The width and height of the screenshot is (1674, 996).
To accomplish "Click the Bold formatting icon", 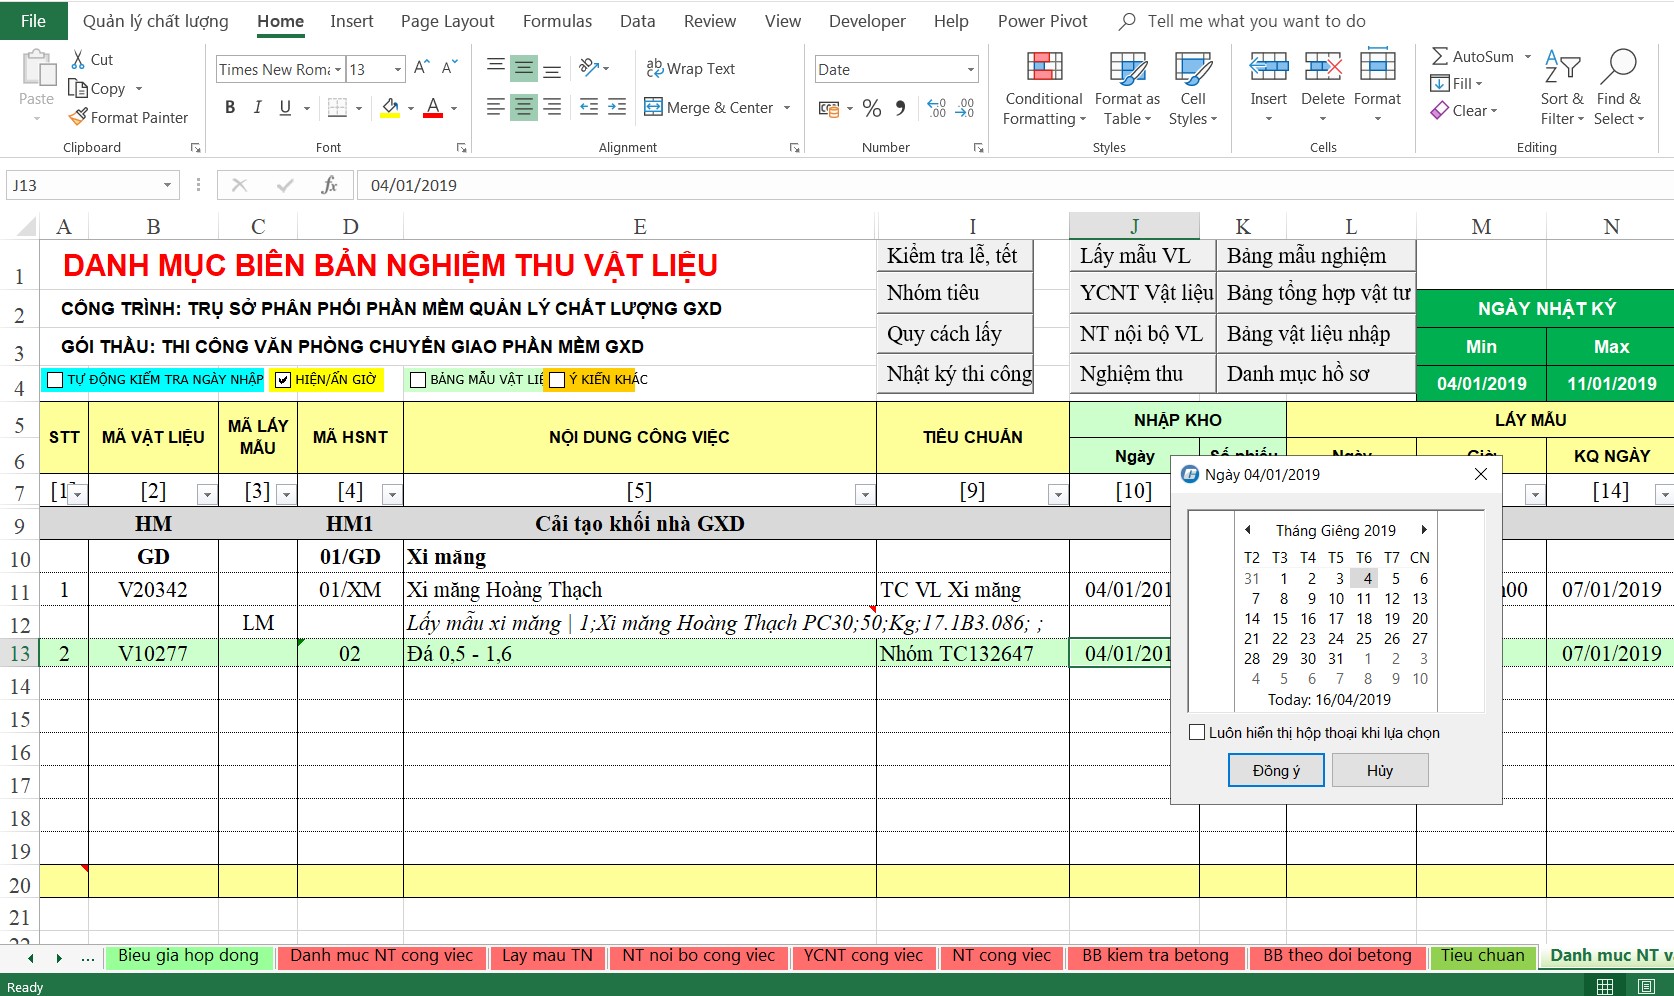I will pyautogui.click(x=230, y=107).
